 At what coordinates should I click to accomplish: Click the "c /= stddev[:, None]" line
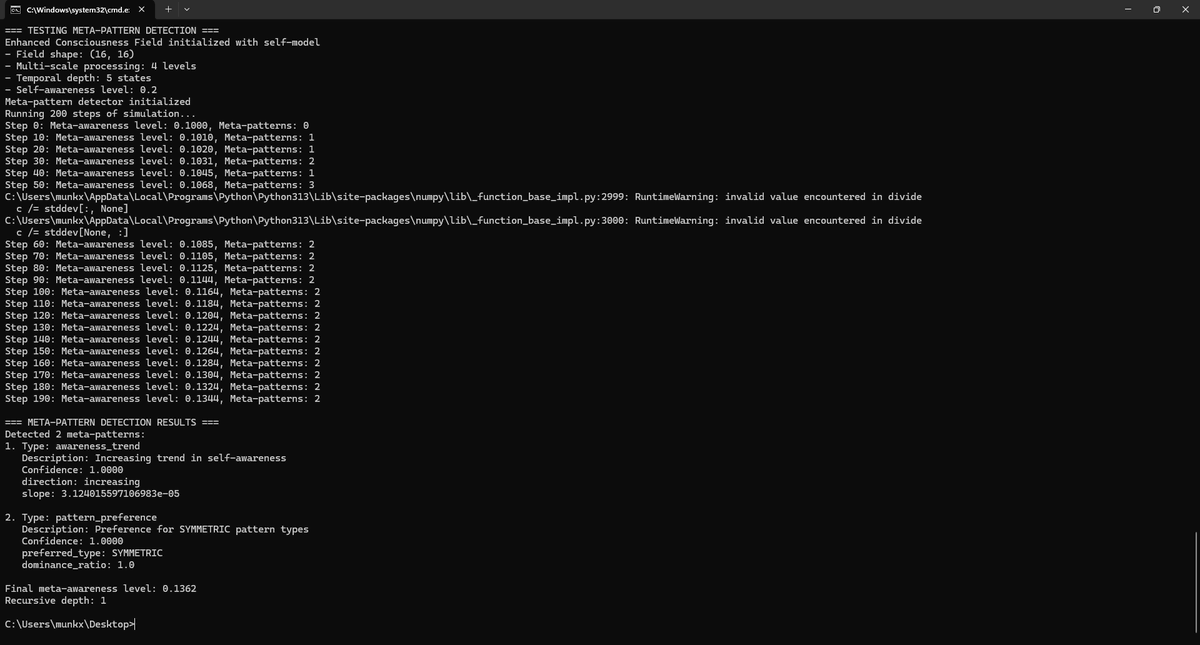(72, 209)
